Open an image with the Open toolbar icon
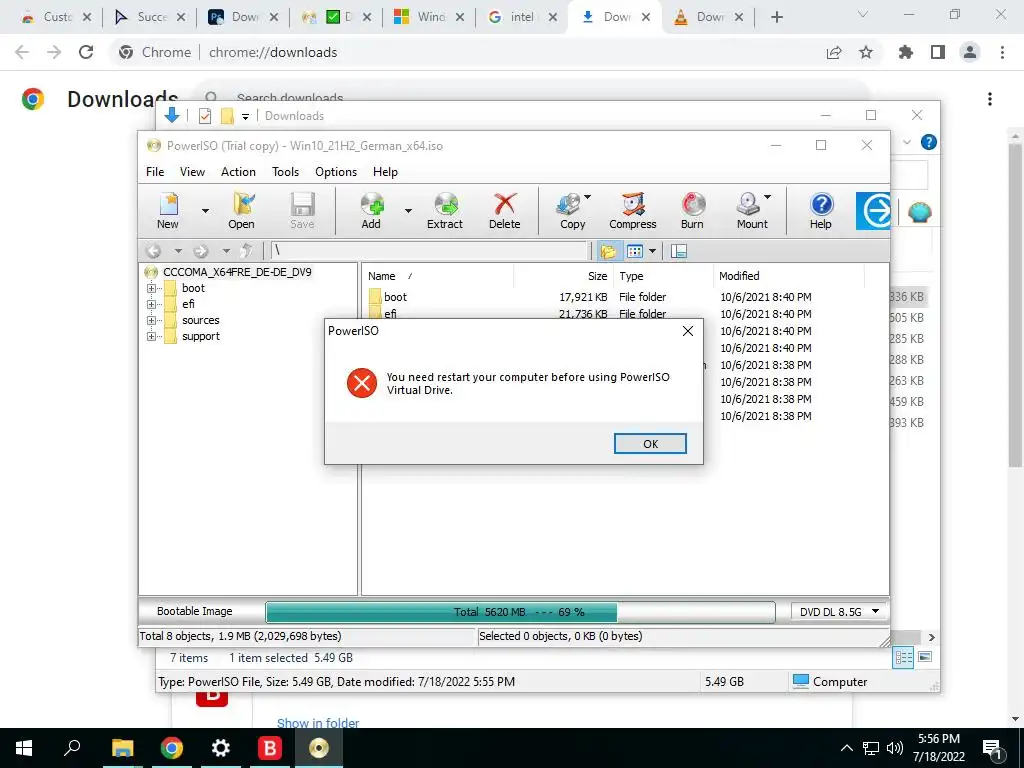The height and width of the screenshot is (768, 1024). coord(241,210)
